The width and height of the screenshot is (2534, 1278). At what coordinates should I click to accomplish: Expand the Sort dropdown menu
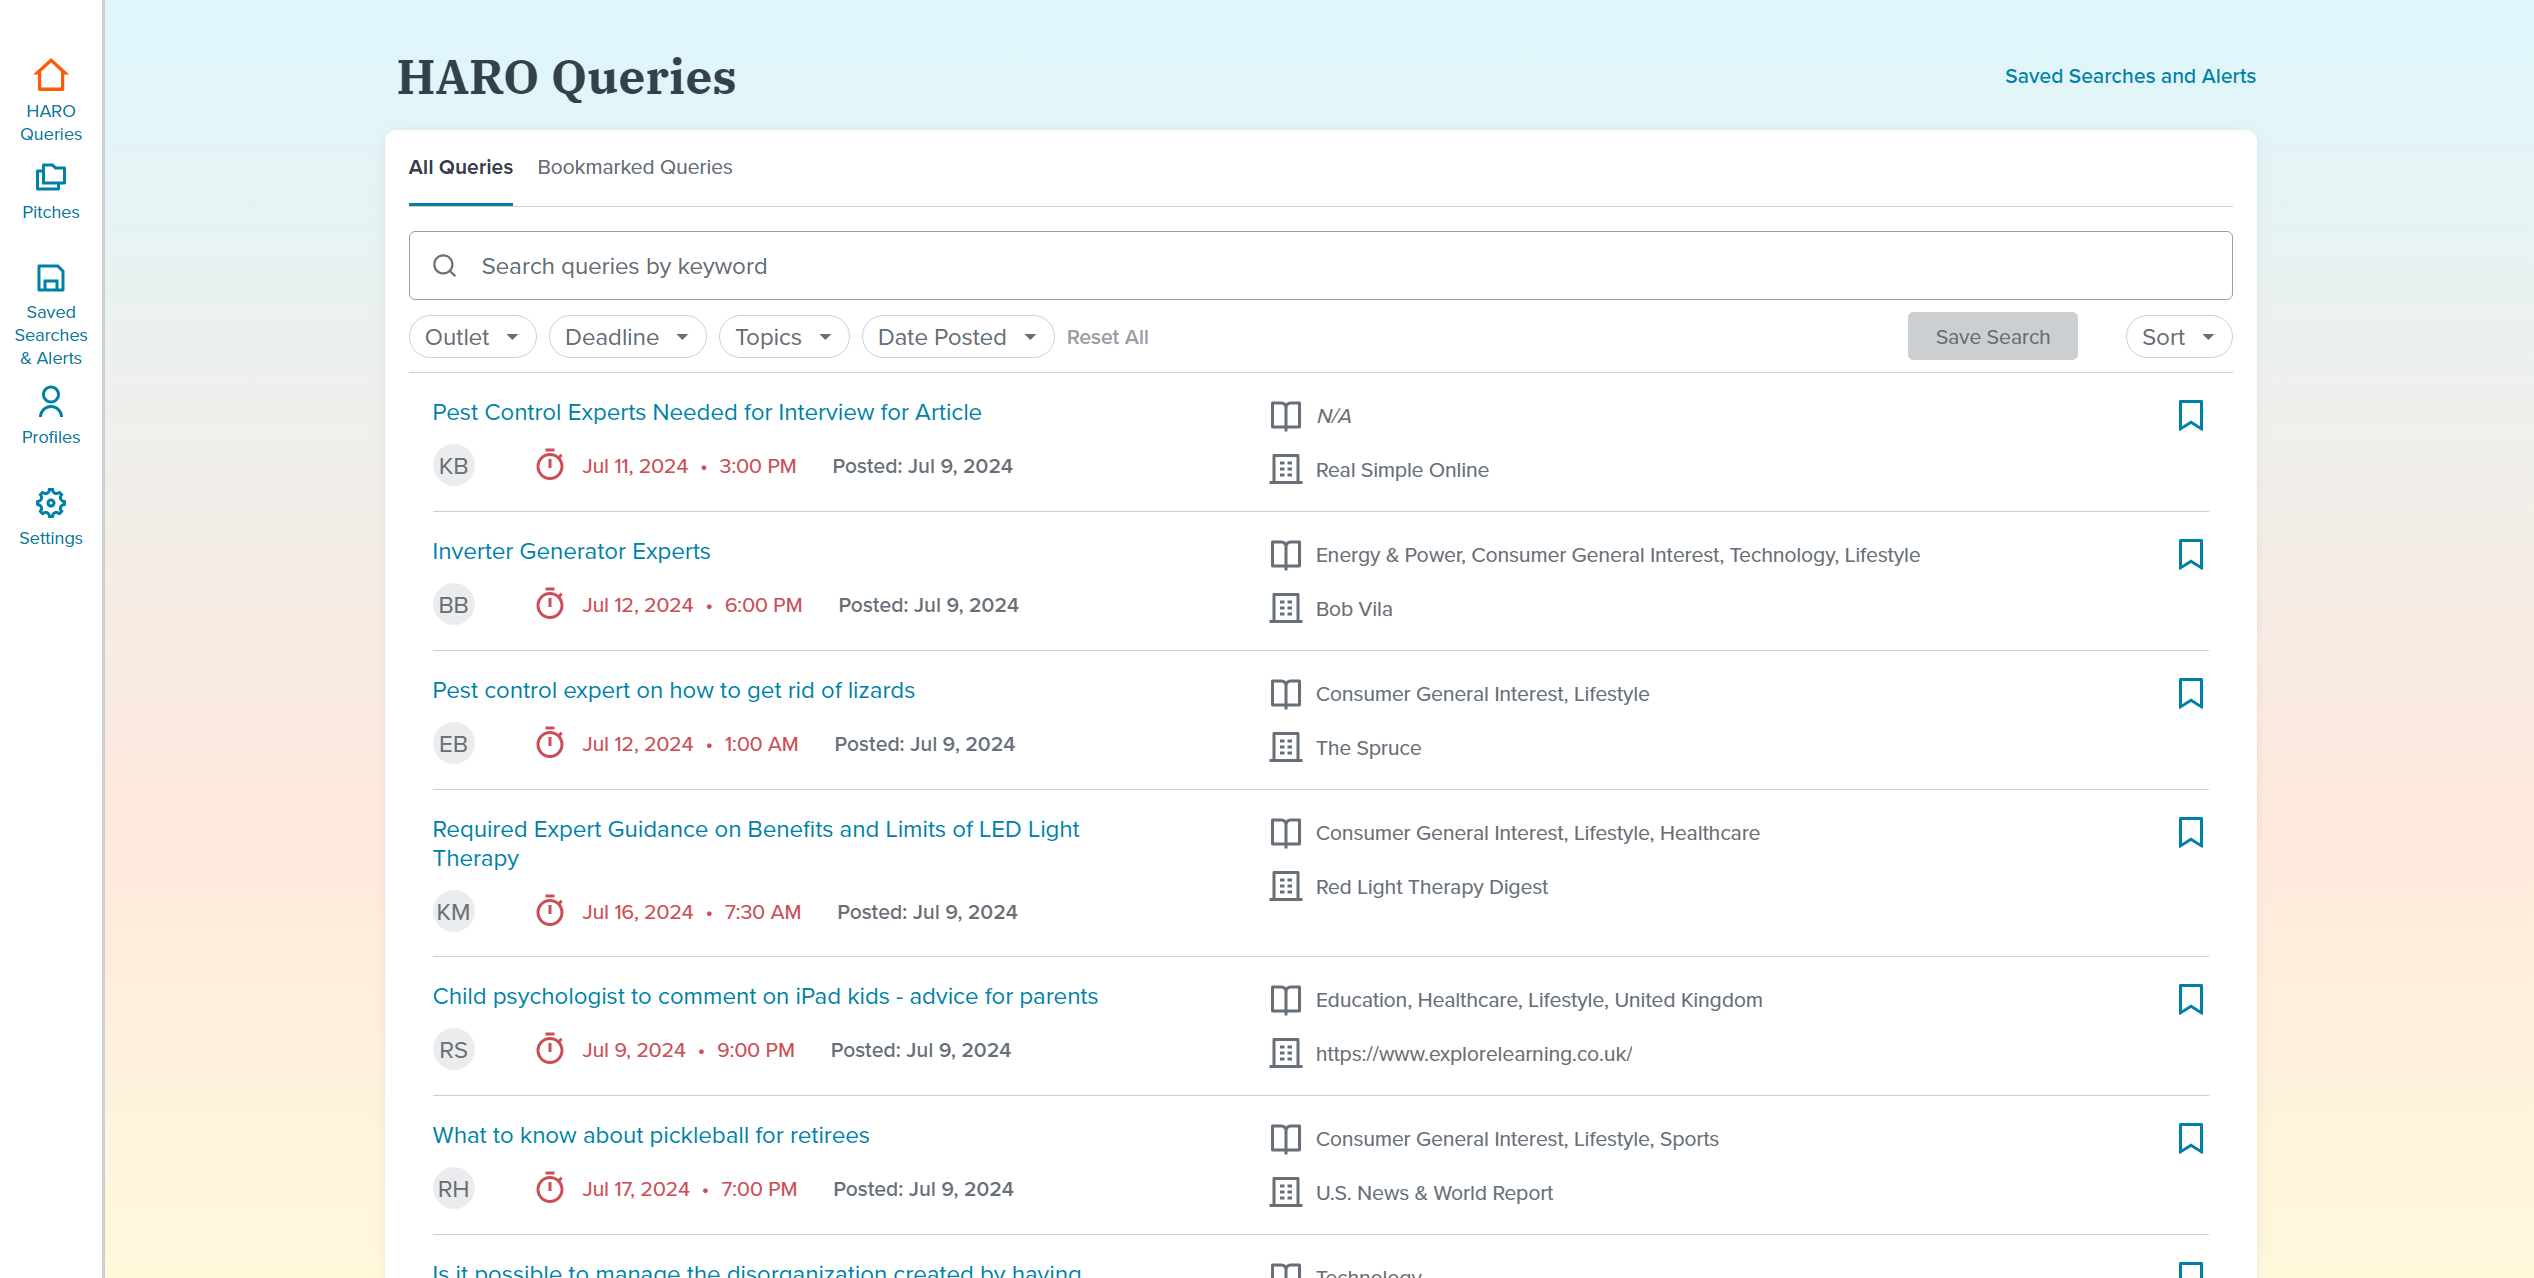[2175, 337]
